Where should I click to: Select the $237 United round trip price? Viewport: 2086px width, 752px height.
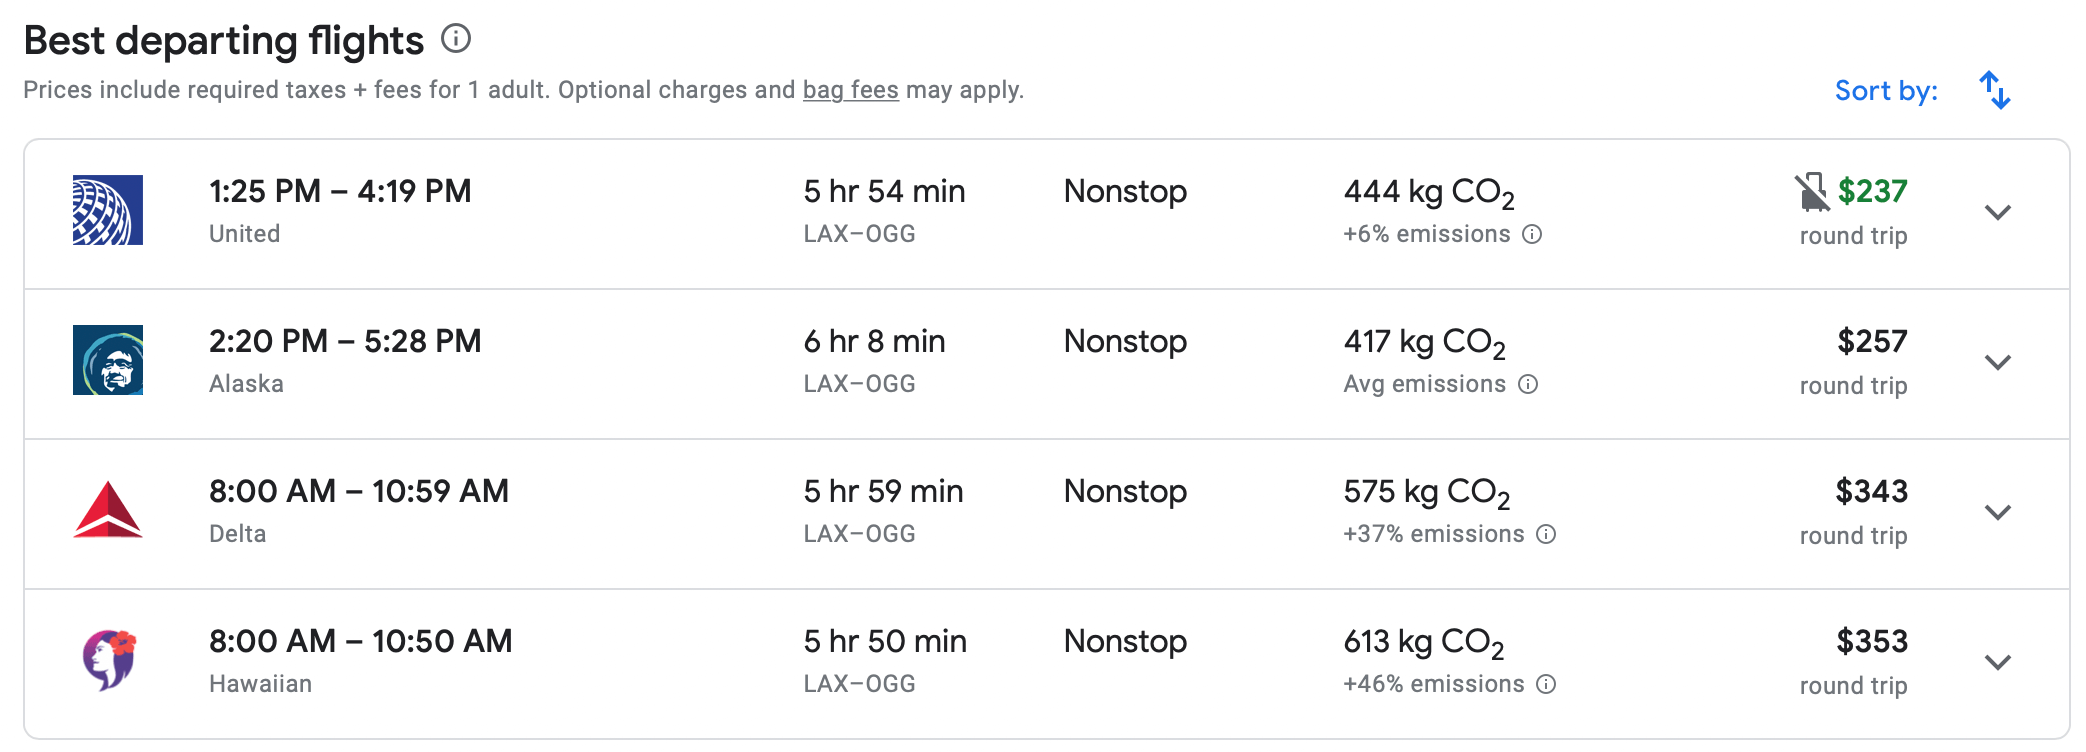click(1872, 191)
